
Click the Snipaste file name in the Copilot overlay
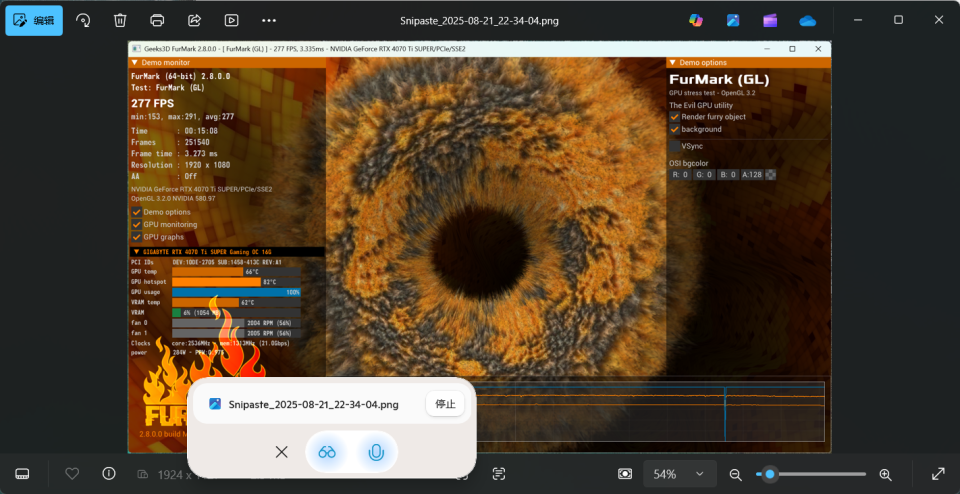313,405
